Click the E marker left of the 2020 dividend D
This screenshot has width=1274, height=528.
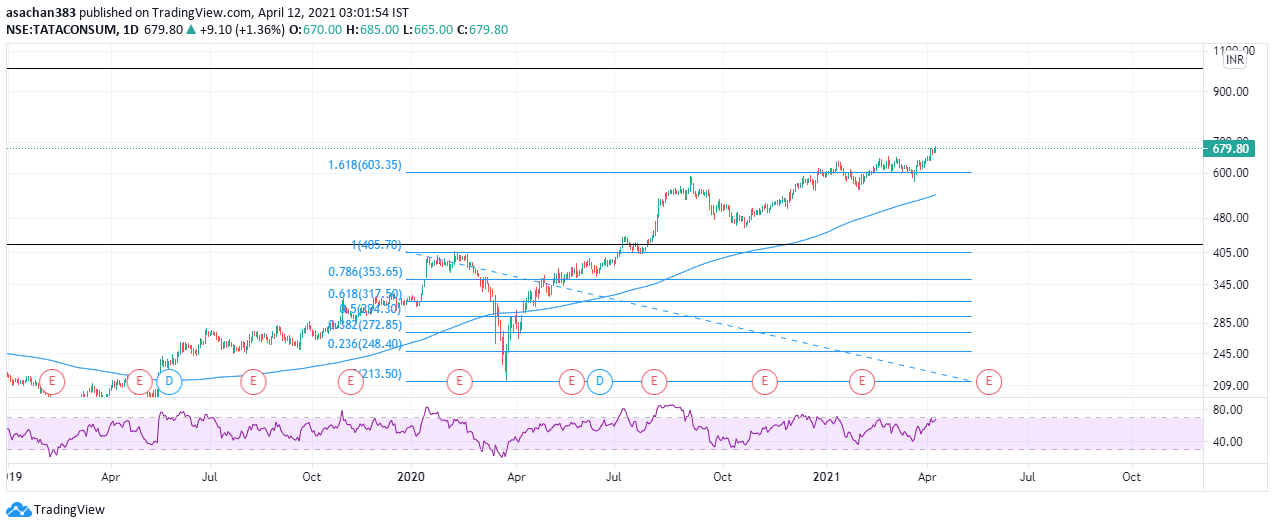click(x=571, y=381)
